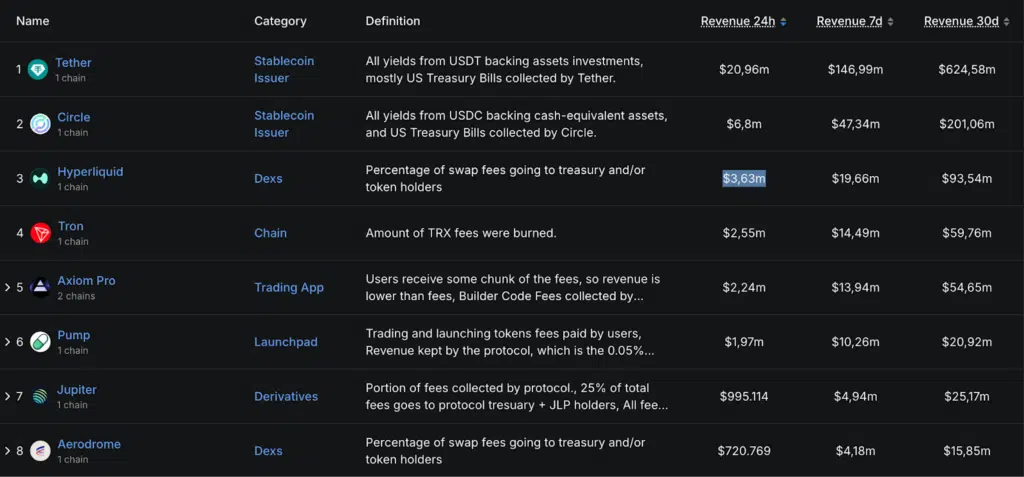The image size is (1024, 477).
Task: Click the Axiom Pro logo icon
Action: click(40, 288)
